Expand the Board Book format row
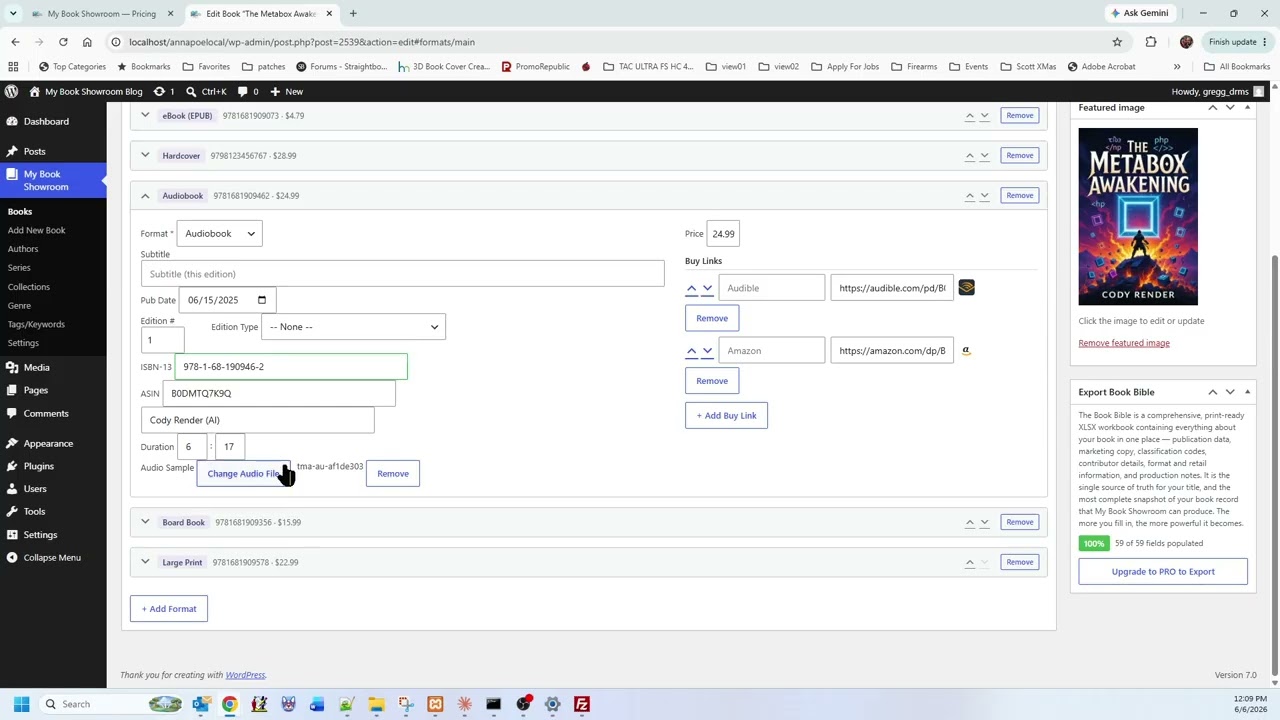 (x=145, y=522)
